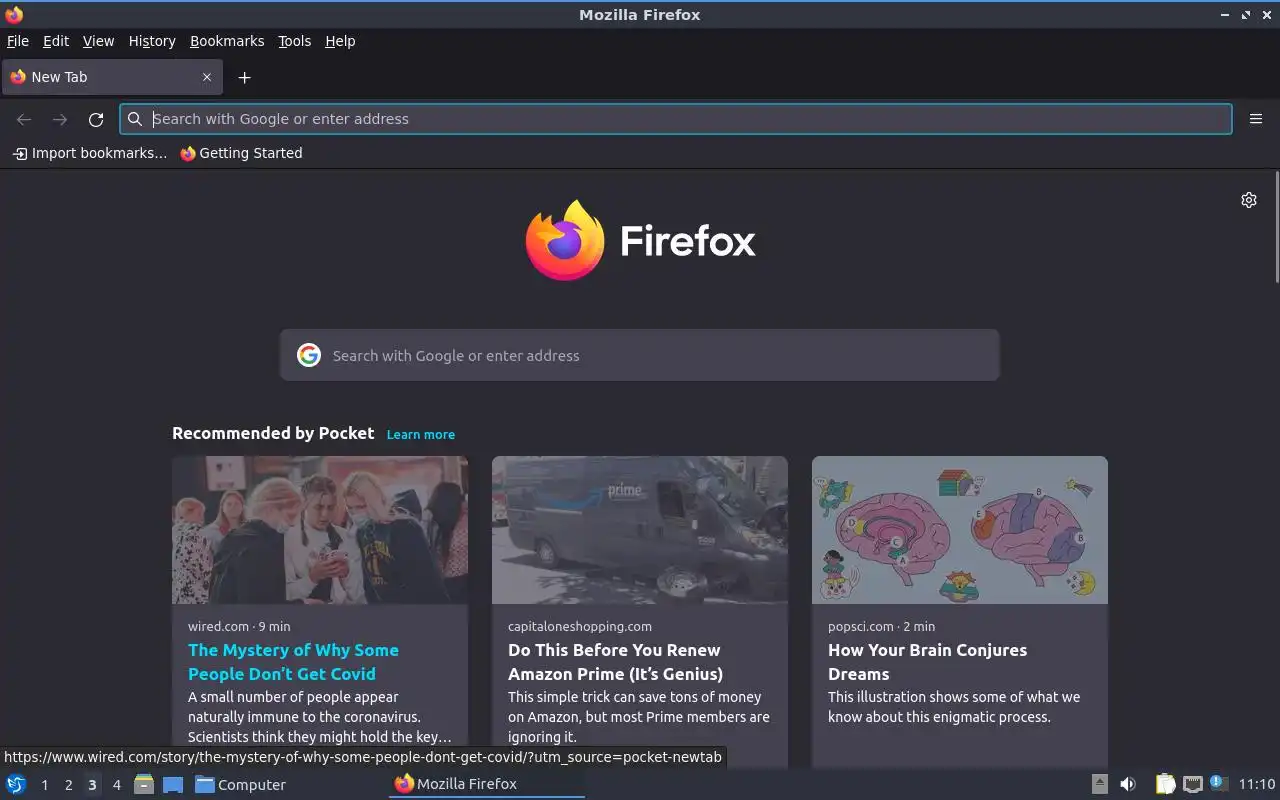Click the Amazon Prime van thumbnail
1280x800 pixels.
(x=640, y=530)
